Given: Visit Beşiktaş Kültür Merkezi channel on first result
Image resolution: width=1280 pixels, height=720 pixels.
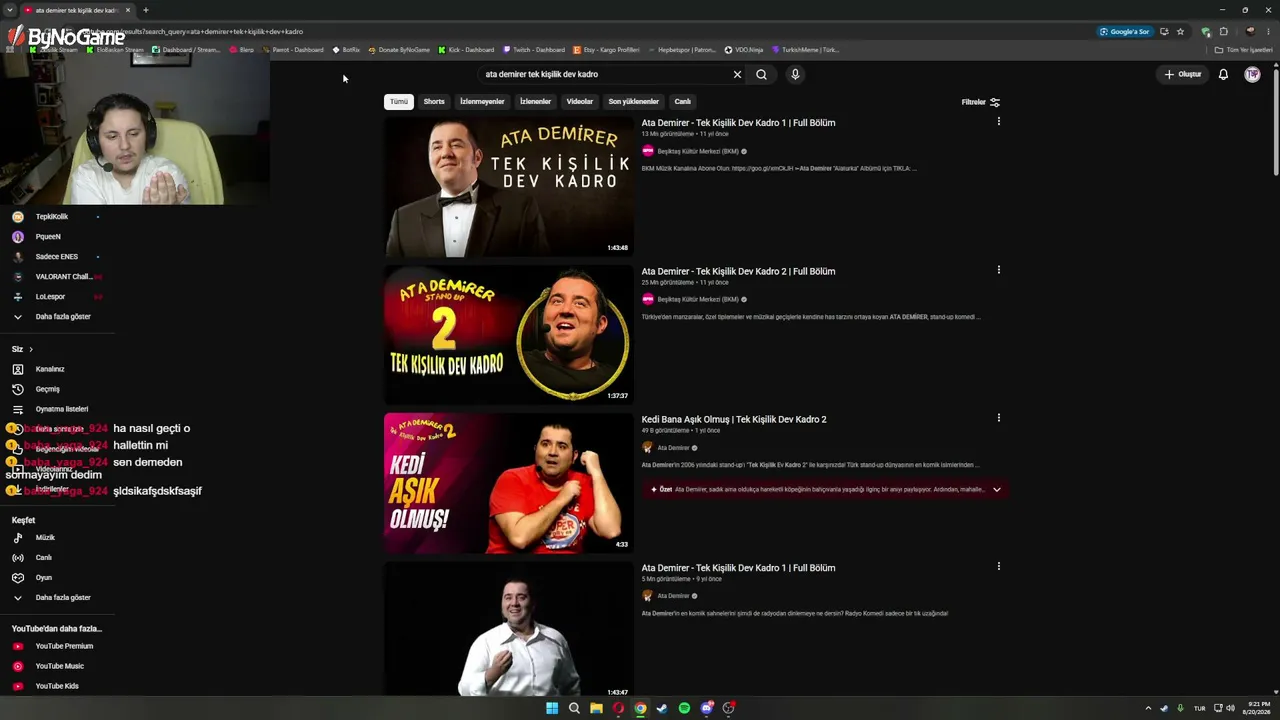Looking at the screenshot, I should pyautogui.click(x=698, y=151).
